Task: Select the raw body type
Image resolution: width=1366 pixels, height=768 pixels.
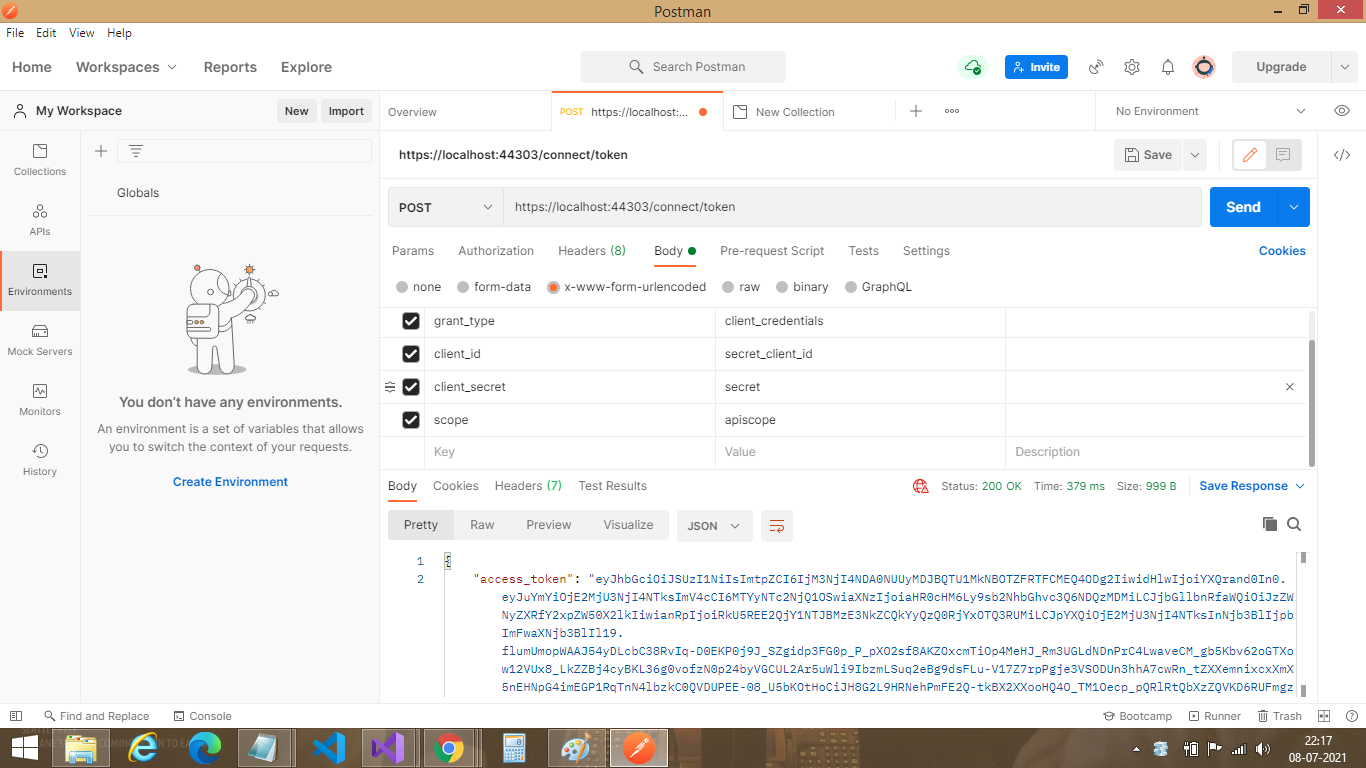Action: coord(728,287)
